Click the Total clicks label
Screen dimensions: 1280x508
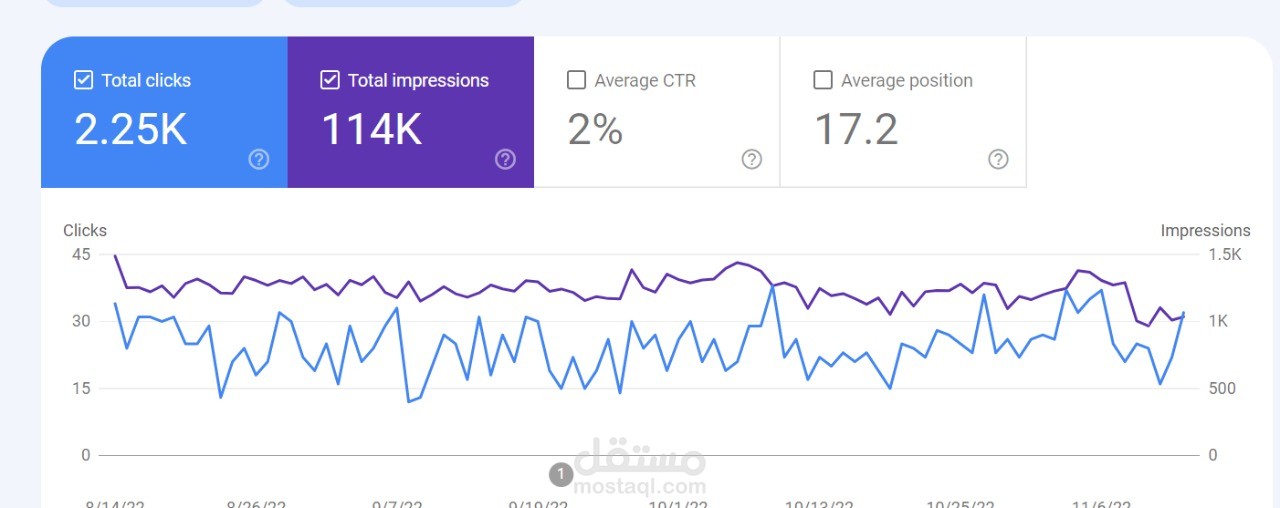146,81
